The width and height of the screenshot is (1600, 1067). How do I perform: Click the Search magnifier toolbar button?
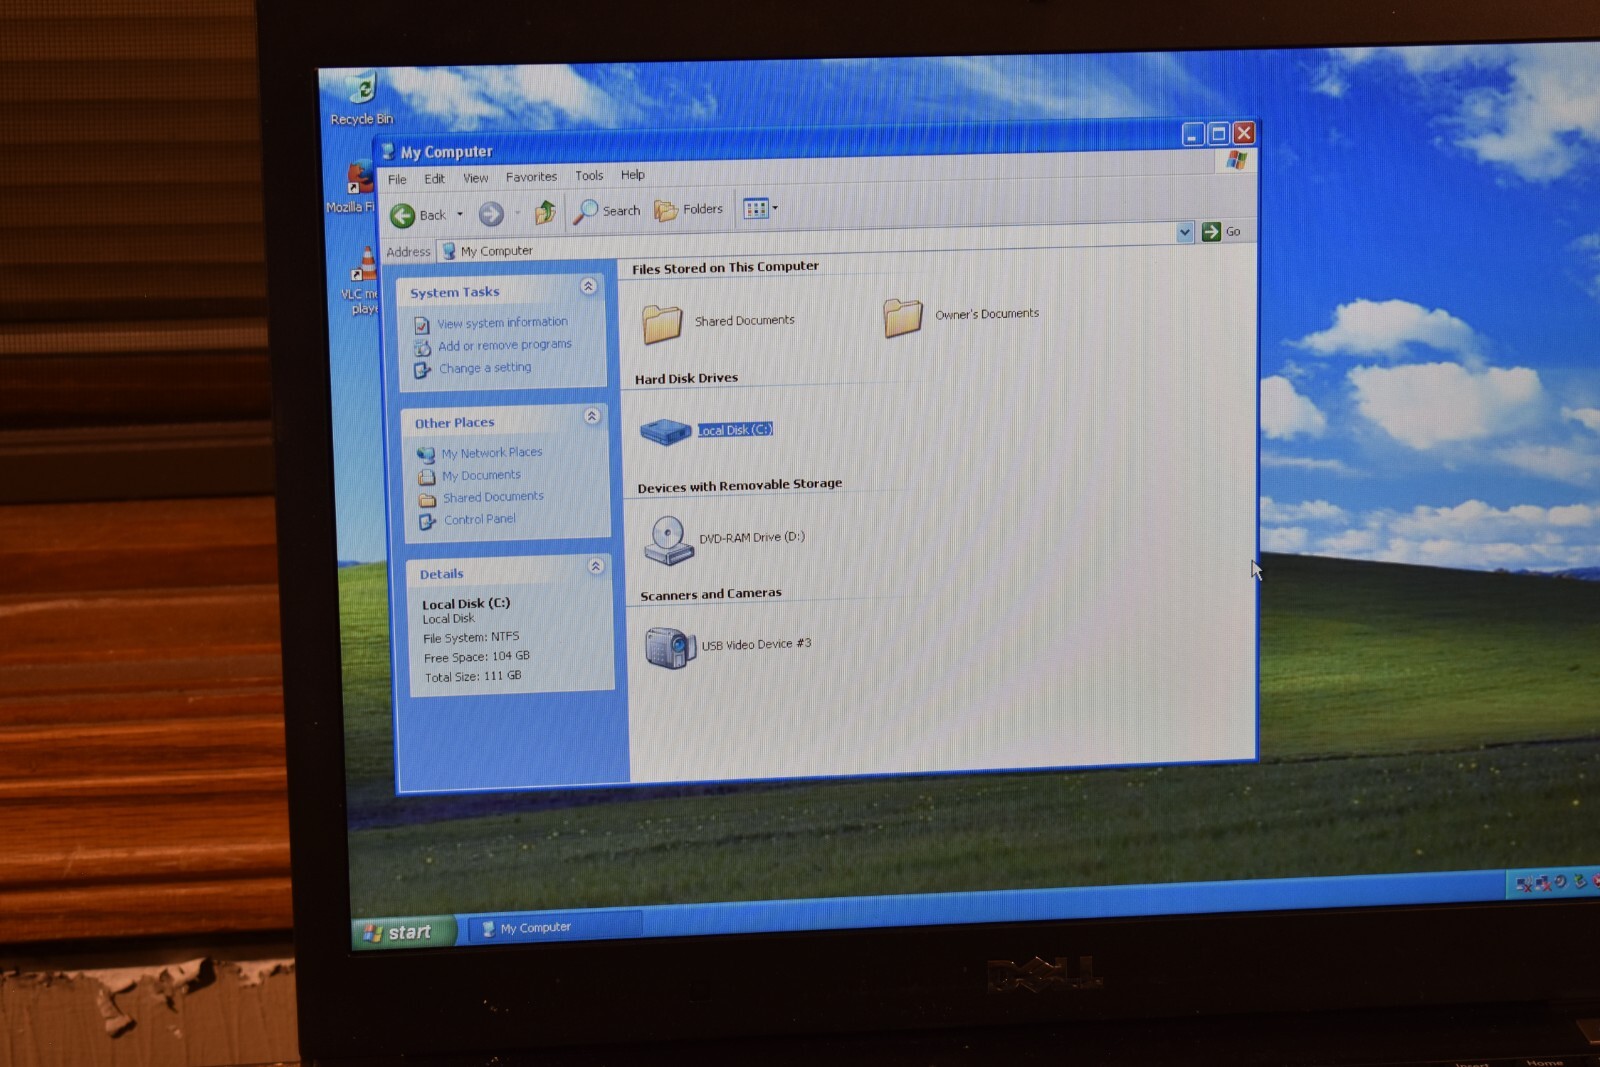606,210
